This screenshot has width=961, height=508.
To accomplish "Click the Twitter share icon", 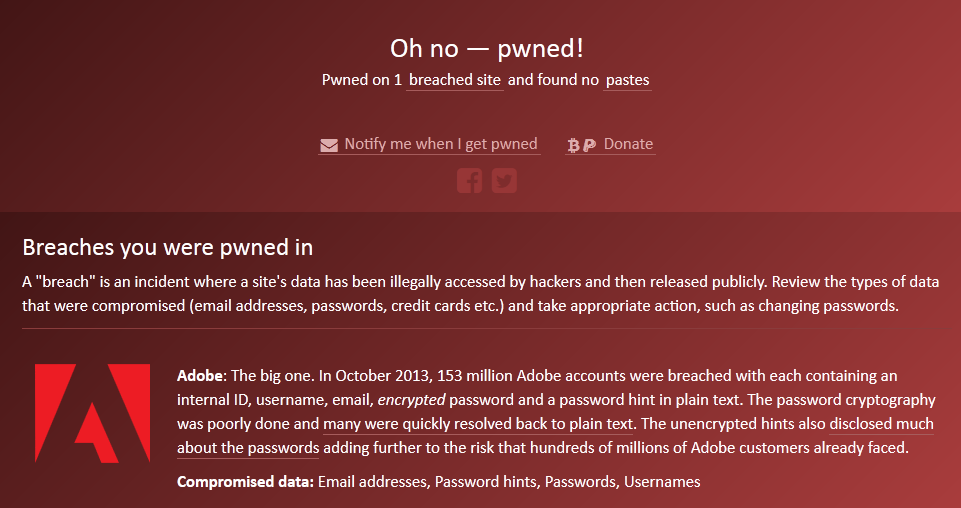I will click(x=504, y=181).
